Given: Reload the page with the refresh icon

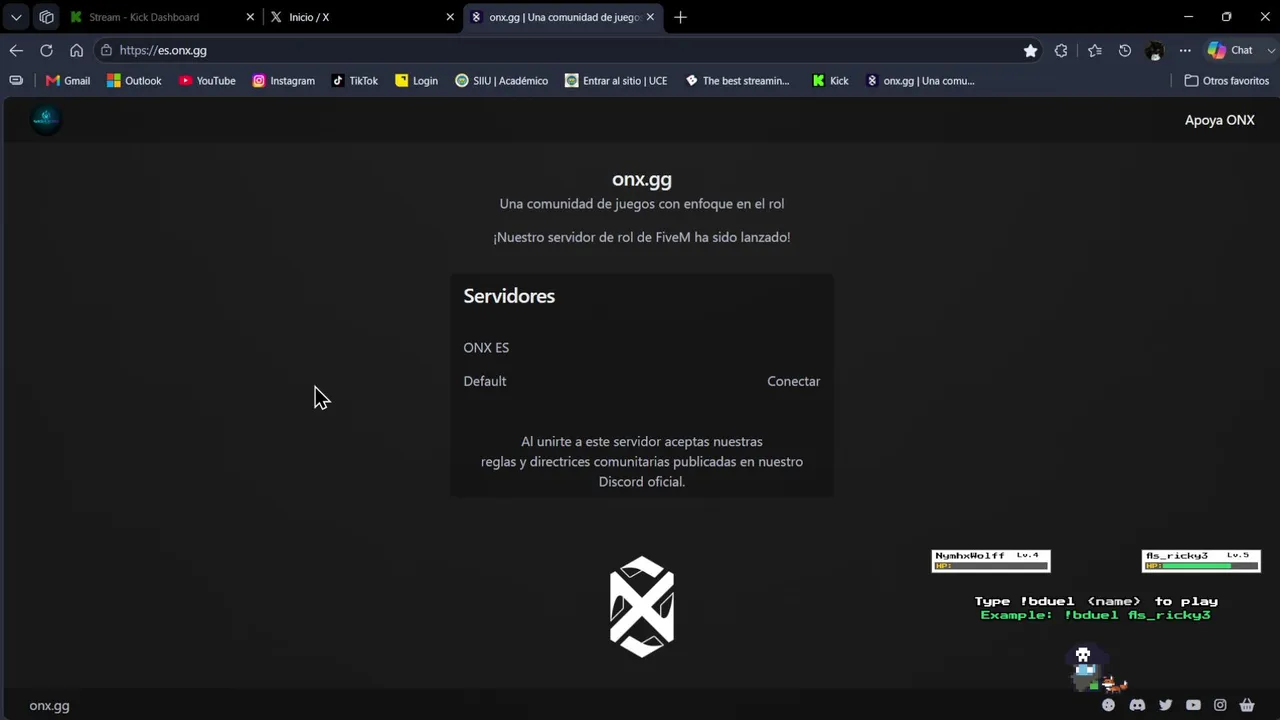Looking at the screenshot, I should [46, 50].
